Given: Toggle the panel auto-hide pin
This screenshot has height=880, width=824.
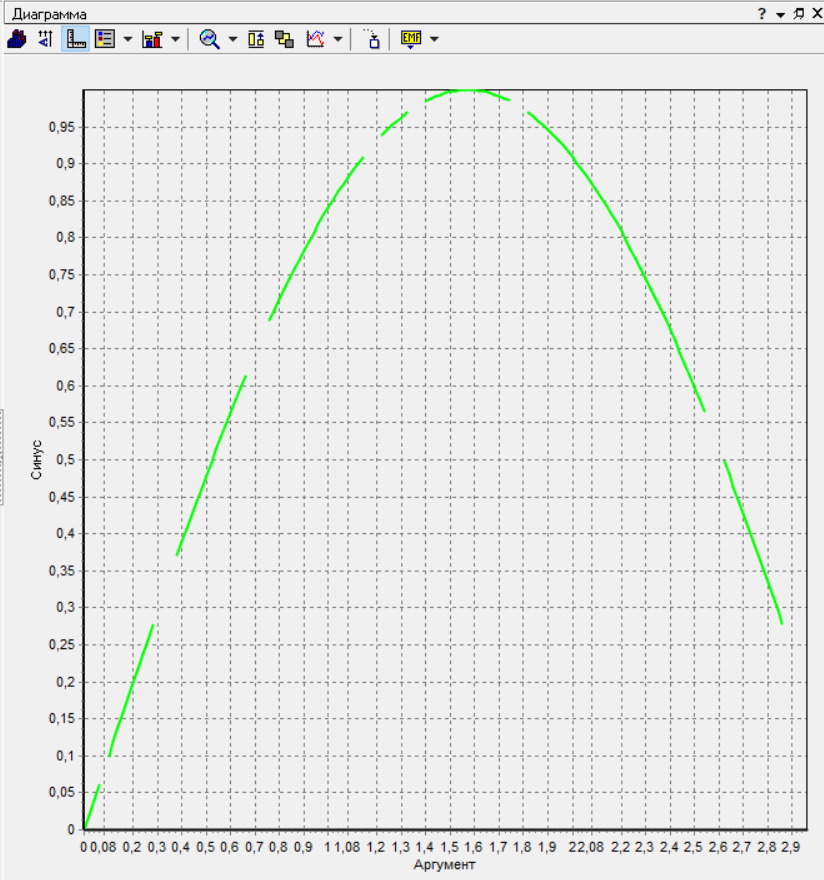Looking at the screenshot, I should pyautogui.click(x=799, y=13).
